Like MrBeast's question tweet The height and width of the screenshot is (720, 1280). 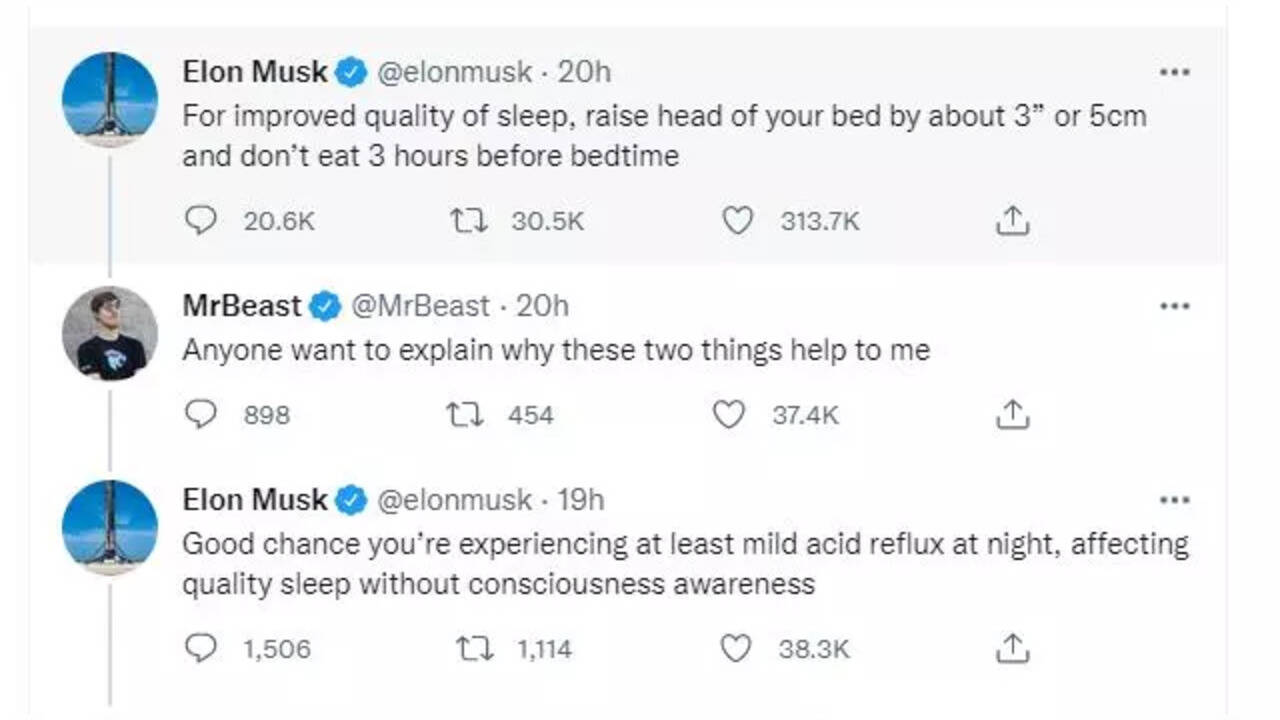(730, 414)
